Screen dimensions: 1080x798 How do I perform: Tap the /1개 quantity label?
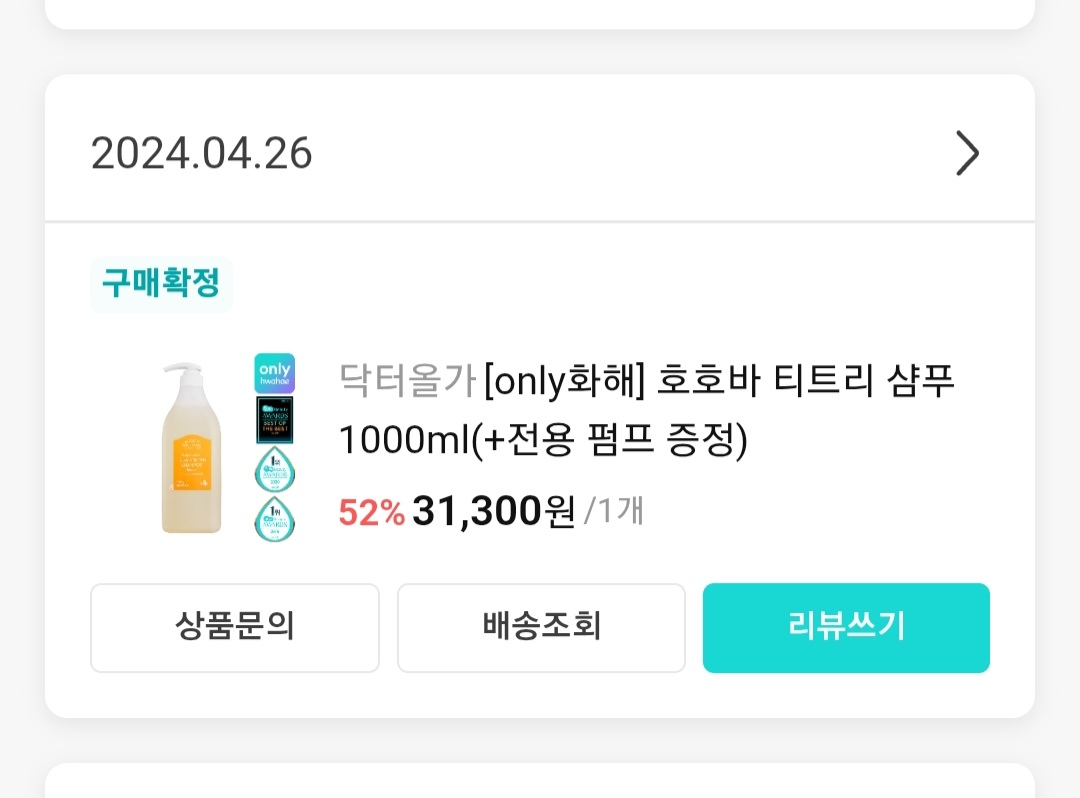[613, 511]
